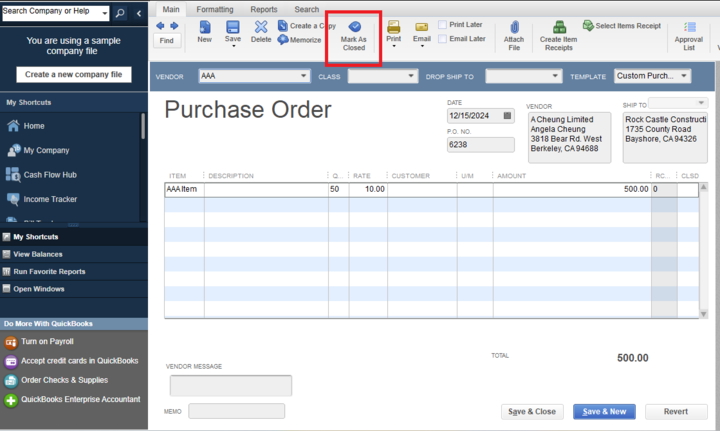
Task: Select View Balances panel item
Action: pyautogui.click(x=73, y=254)
